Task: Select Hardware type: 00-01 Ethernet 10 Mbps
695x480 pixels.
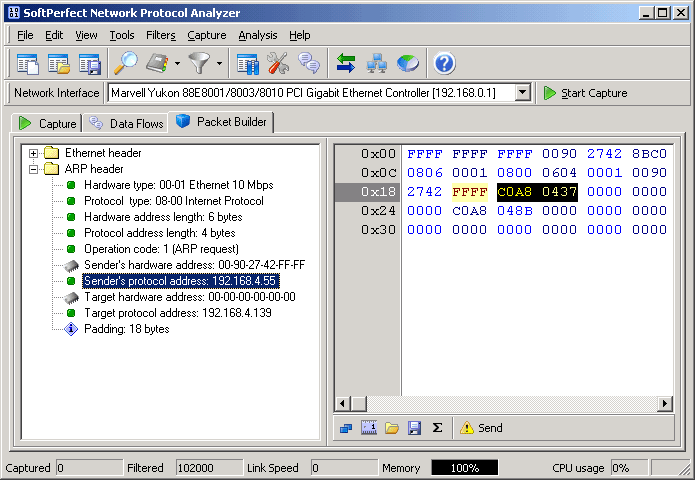Action: 179,185
